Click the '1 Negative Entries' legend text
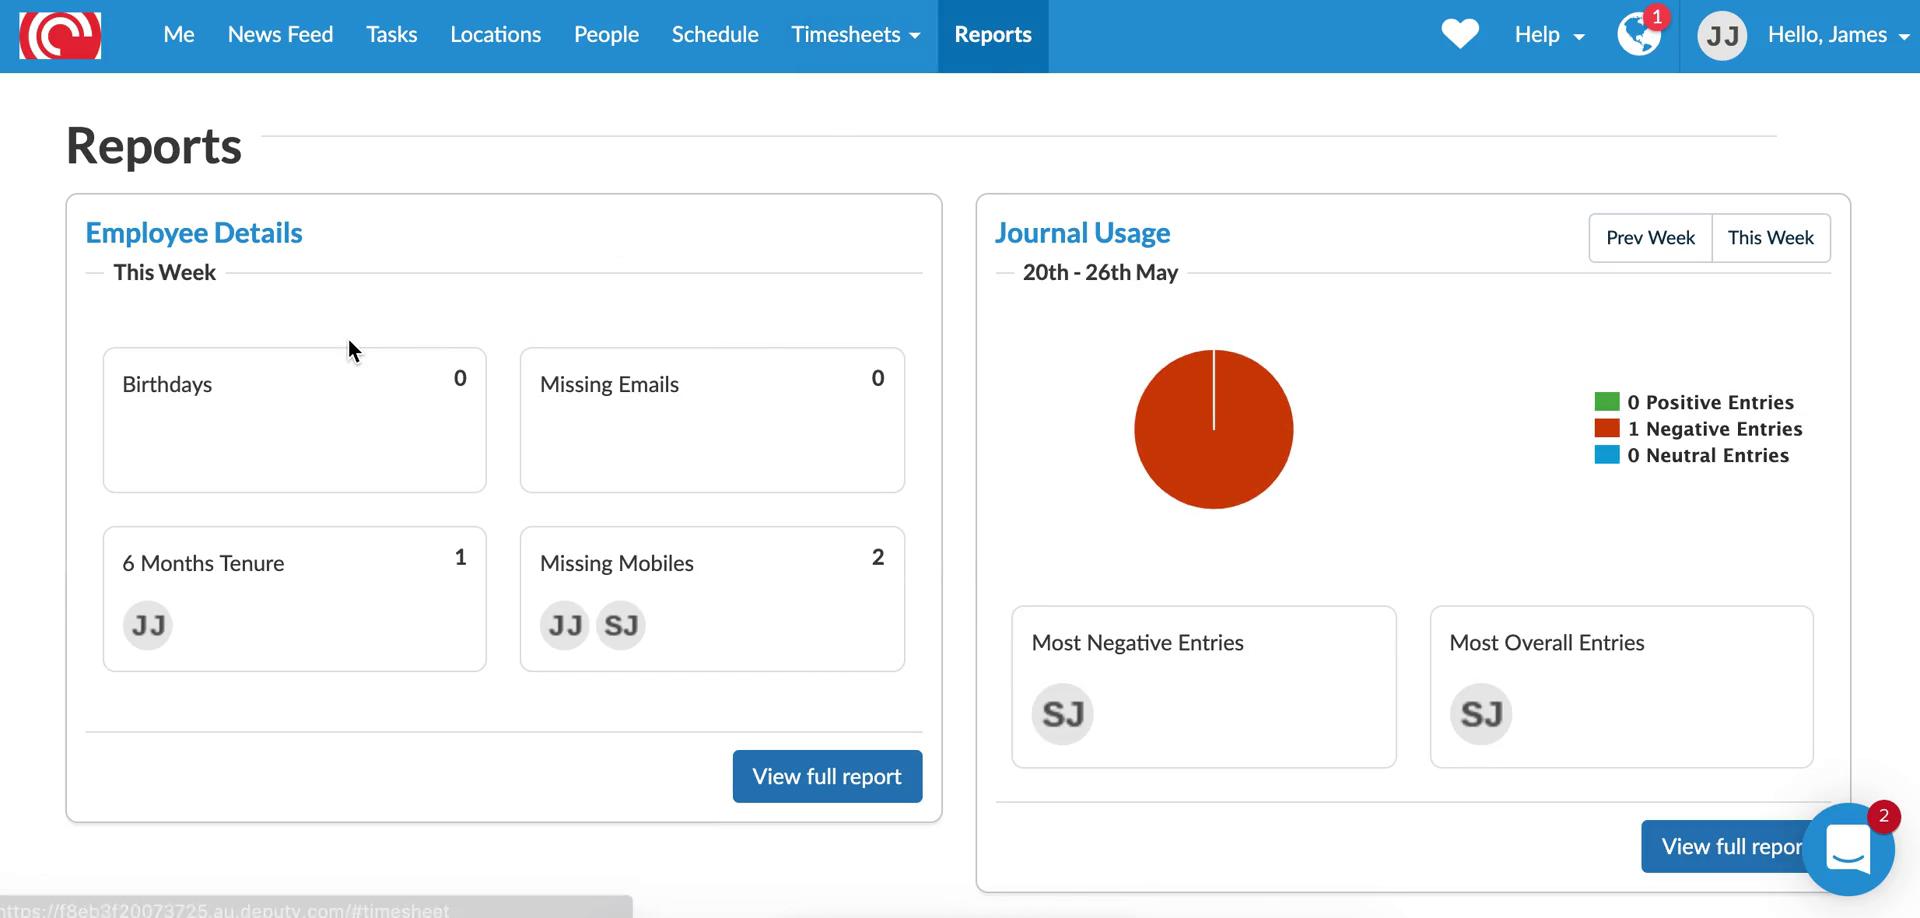The image size is (1920, 918). point(1715,429)
